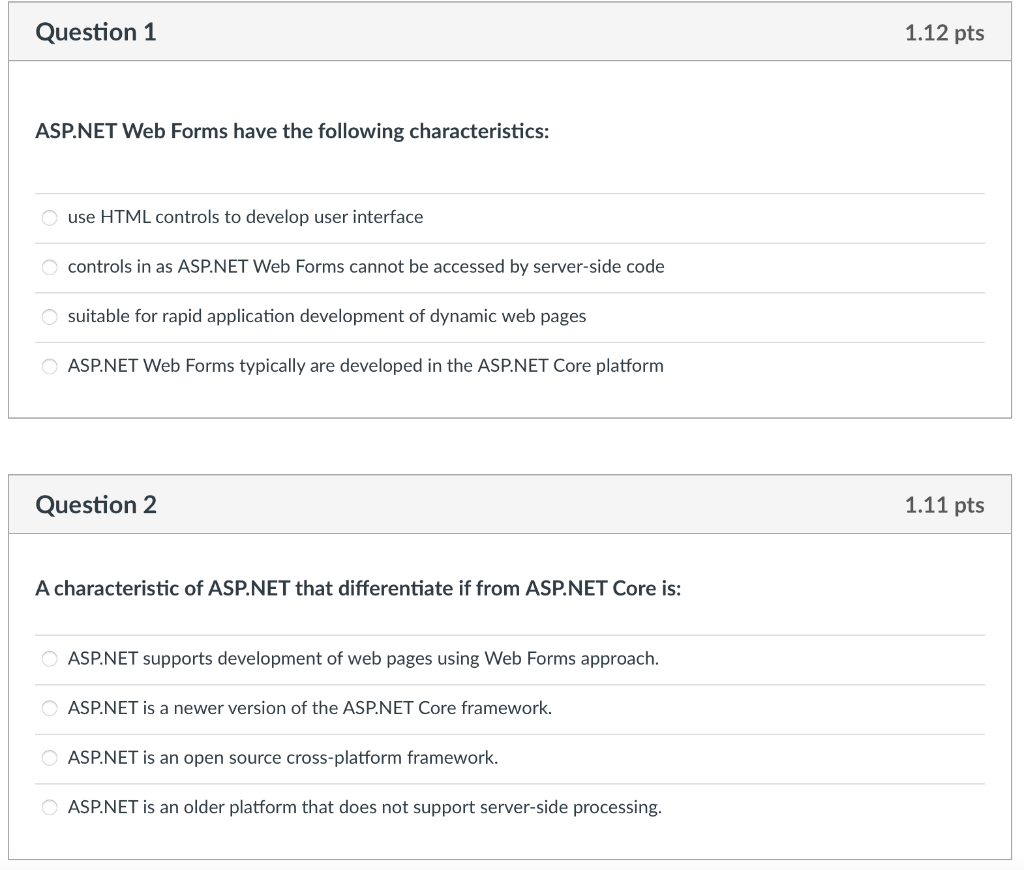
Task: Choose 'ASP.NET is a newer version of ASP.NET Core'
Action: pos(308,708)
